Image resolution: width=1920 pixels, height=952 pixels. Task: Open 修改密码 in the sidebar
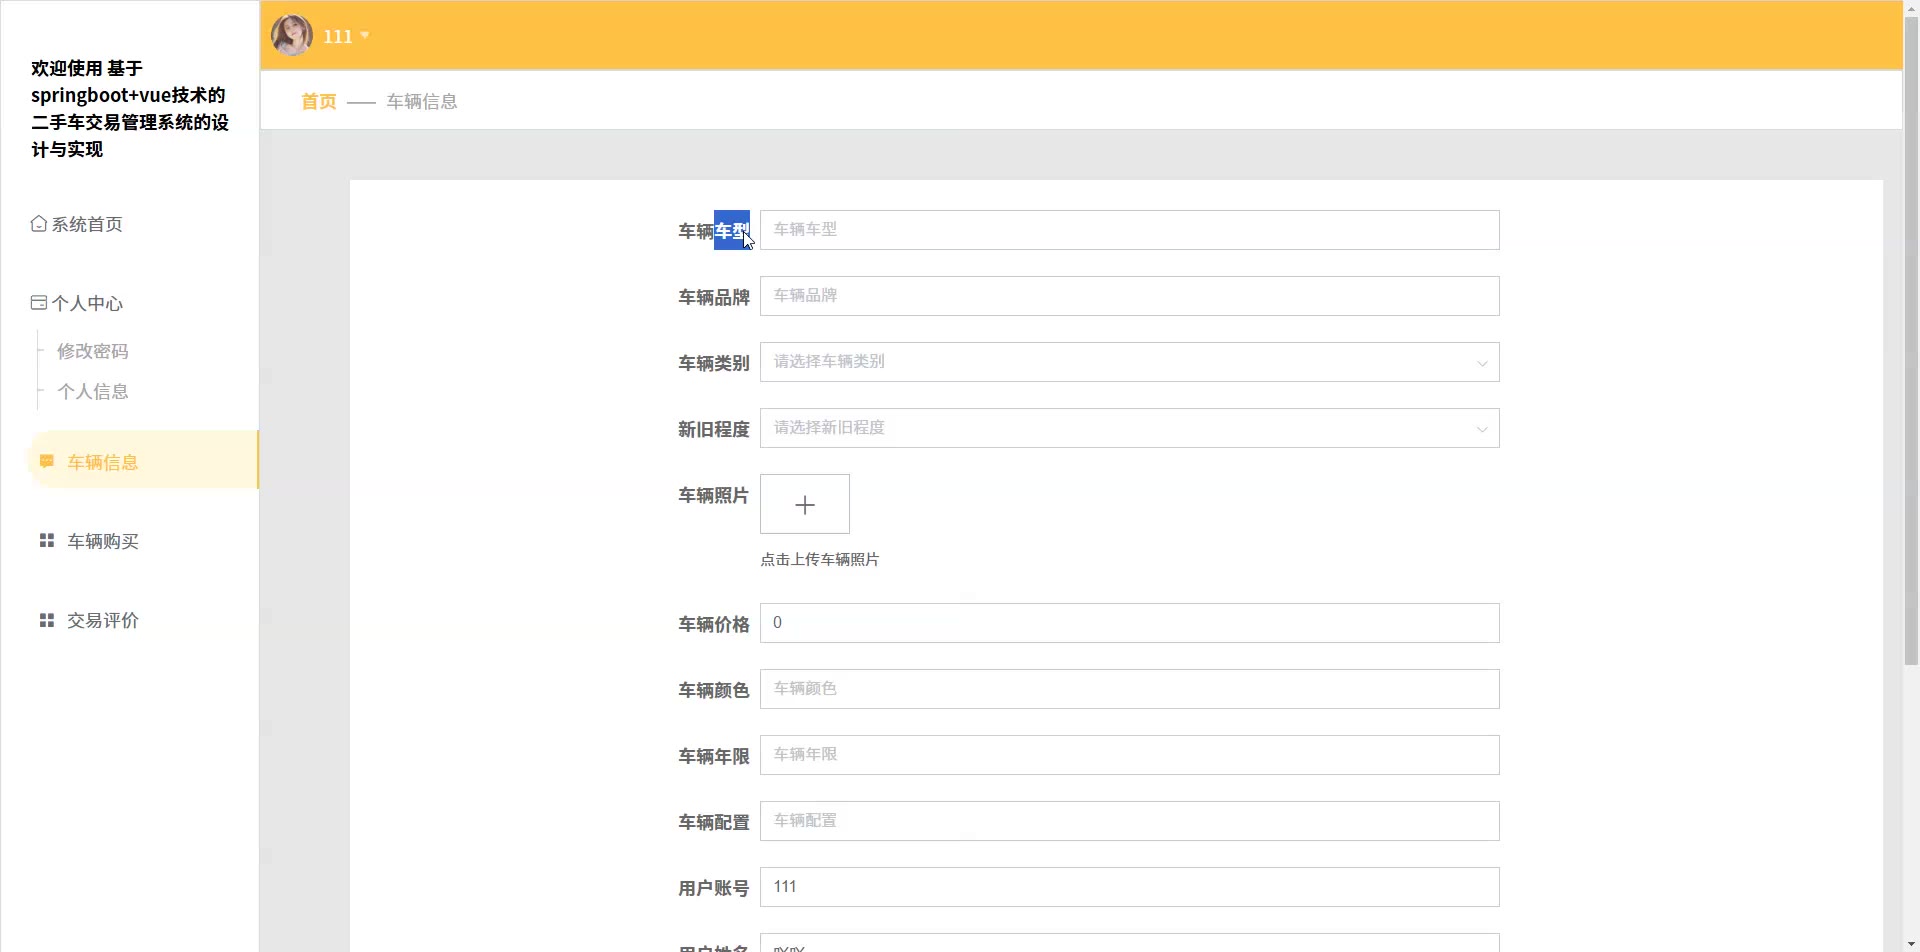93,351
